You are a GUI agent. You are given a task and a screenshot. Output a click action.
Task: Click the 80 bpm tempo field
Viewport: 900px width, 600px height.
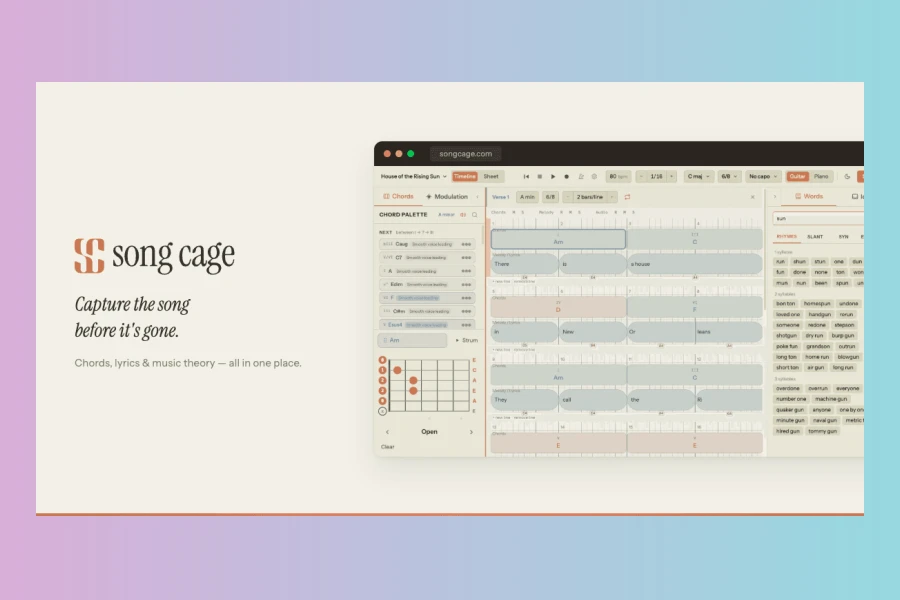tap(618, 176)
